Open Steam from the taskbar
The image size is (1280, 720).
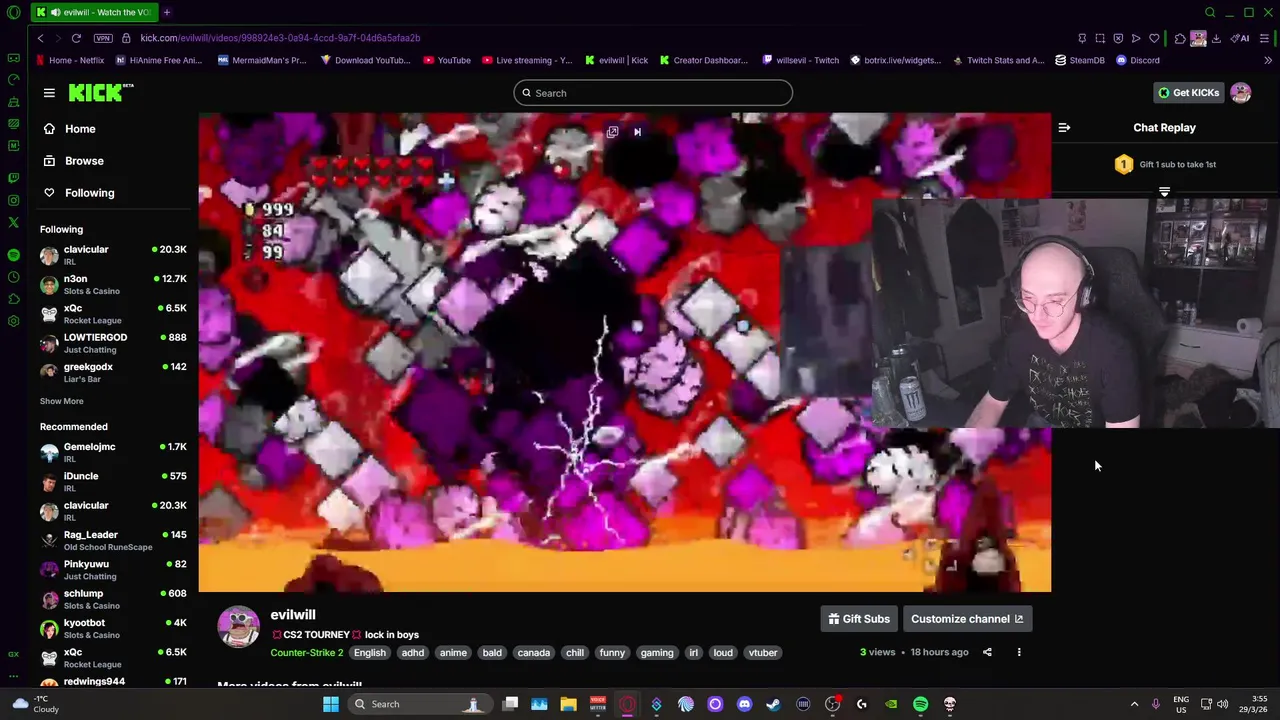(x=773, y=704)
